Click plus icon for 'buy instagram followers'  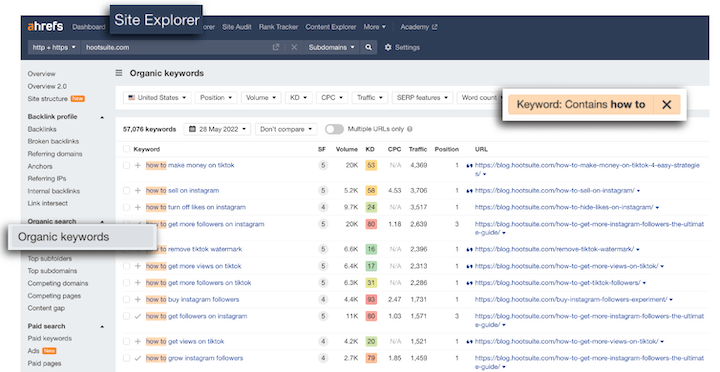point(138,299)
